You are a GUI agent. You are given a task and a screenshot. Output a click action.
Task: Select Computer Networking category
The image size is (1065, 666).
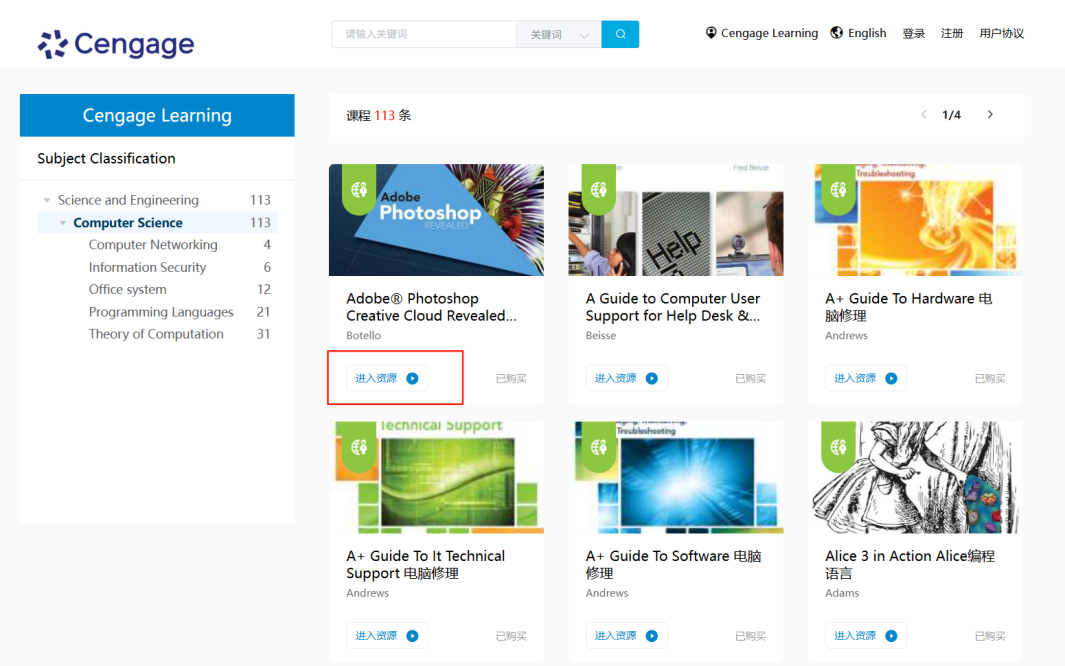tap(152, 245)
